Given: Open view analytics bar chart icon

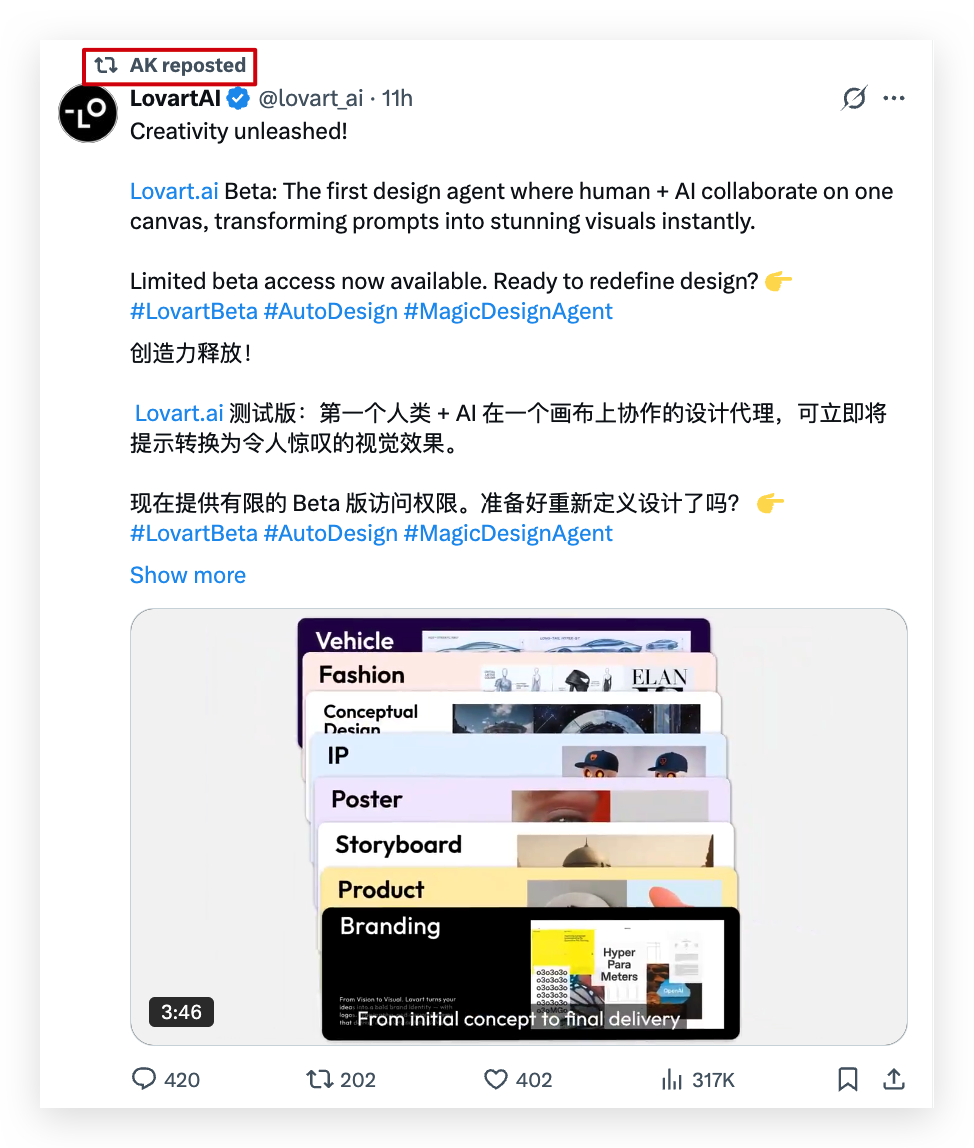Looking at the screenshot, I should [x=671, y=1079].
